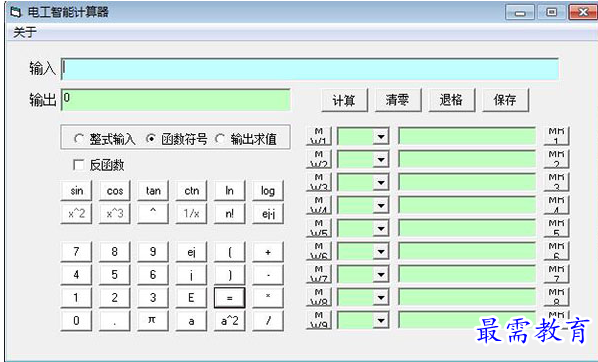This screenshot has height=362, width=598.
Task: Click the tan function button
Action: [x=153, y=191]
